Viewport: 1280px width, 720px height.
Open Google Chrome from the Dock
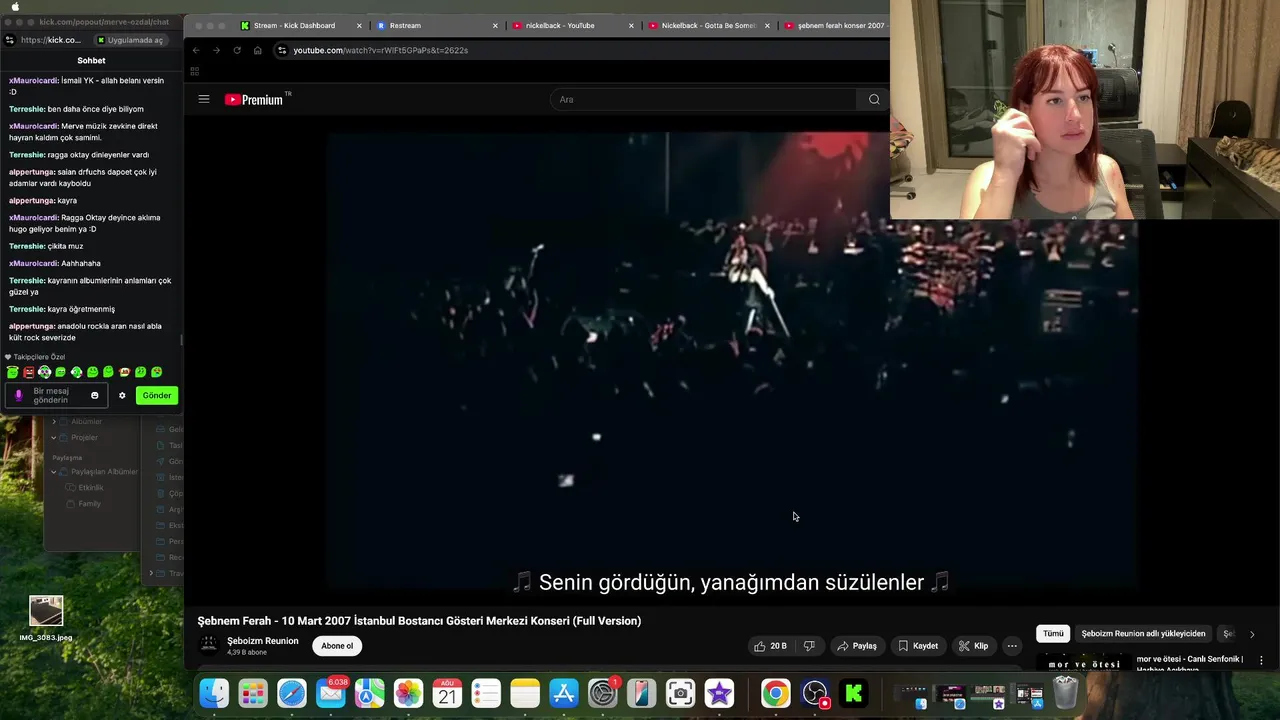(x=775, y=693)
